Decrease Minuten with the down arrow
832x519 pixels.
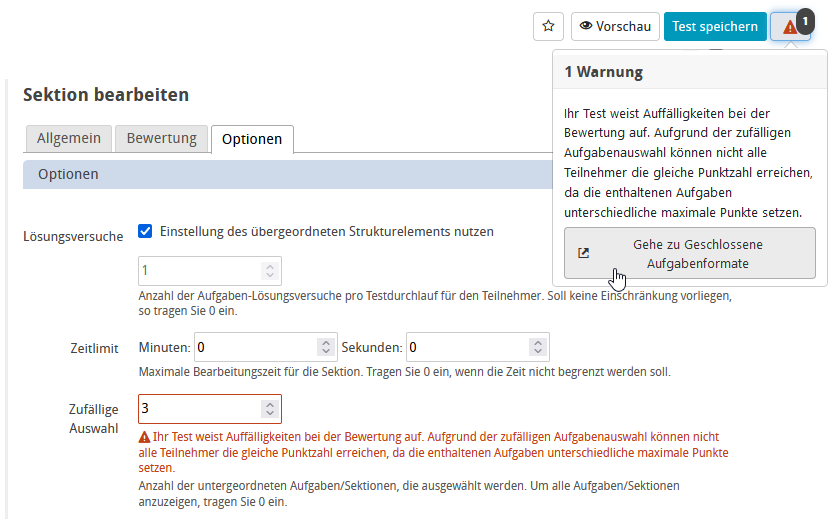pyautogui.click(x=326, y=352)
